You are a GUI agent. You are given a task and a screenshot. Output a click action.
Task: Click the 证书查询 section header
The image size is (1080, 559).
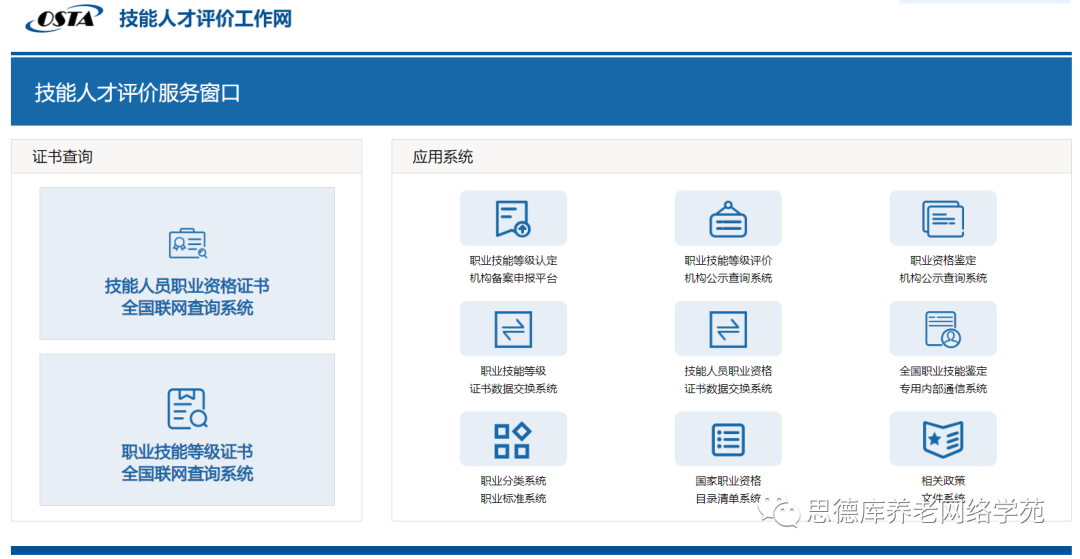tap(63, 157)
